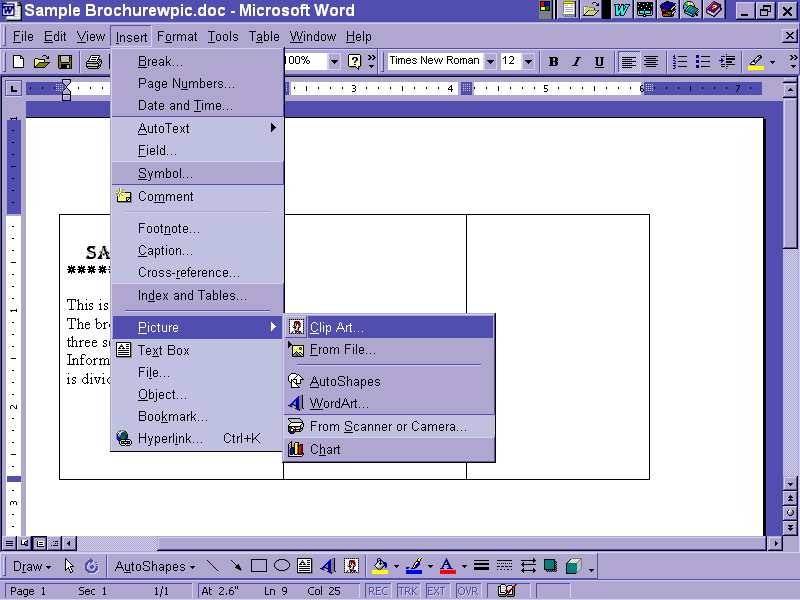Select the Oval drawing tool
The width and height of the screenshot is (800, 600).
[282, 566]
